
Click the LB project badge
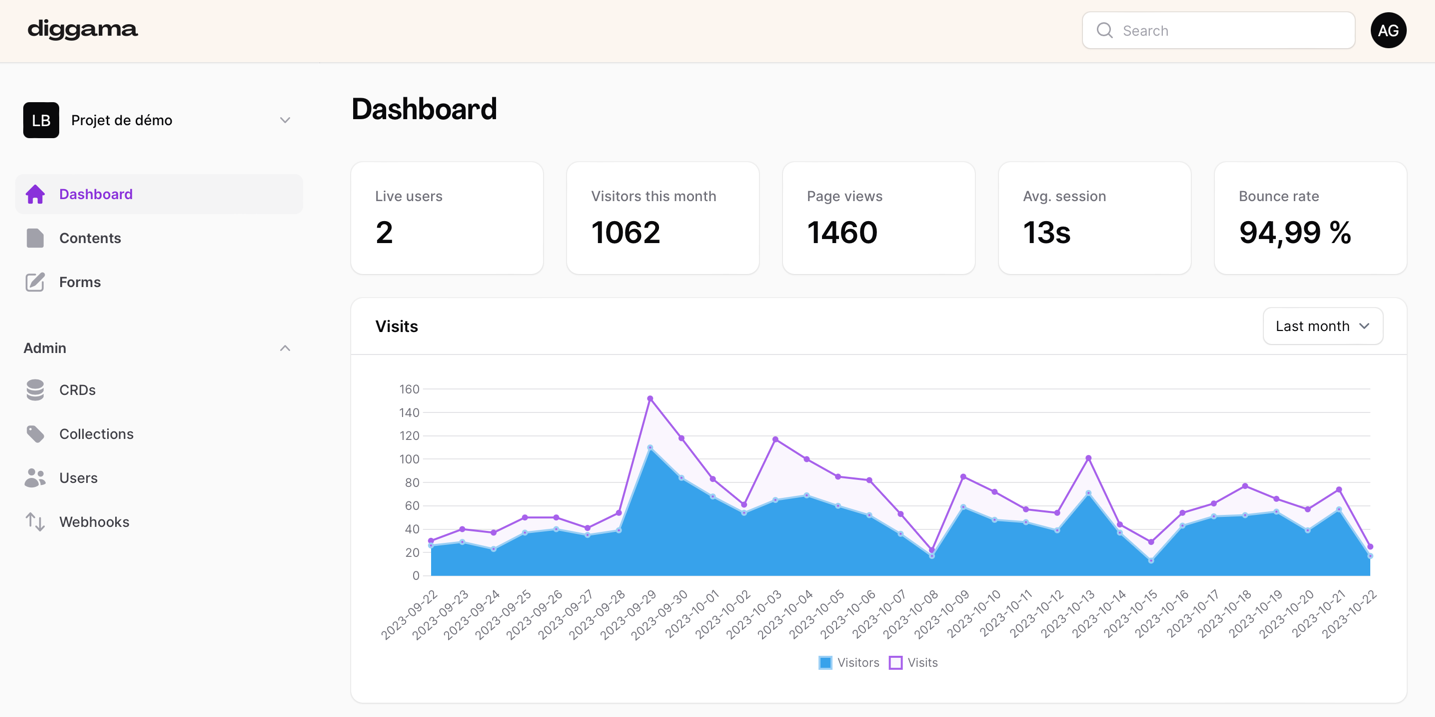41,120
